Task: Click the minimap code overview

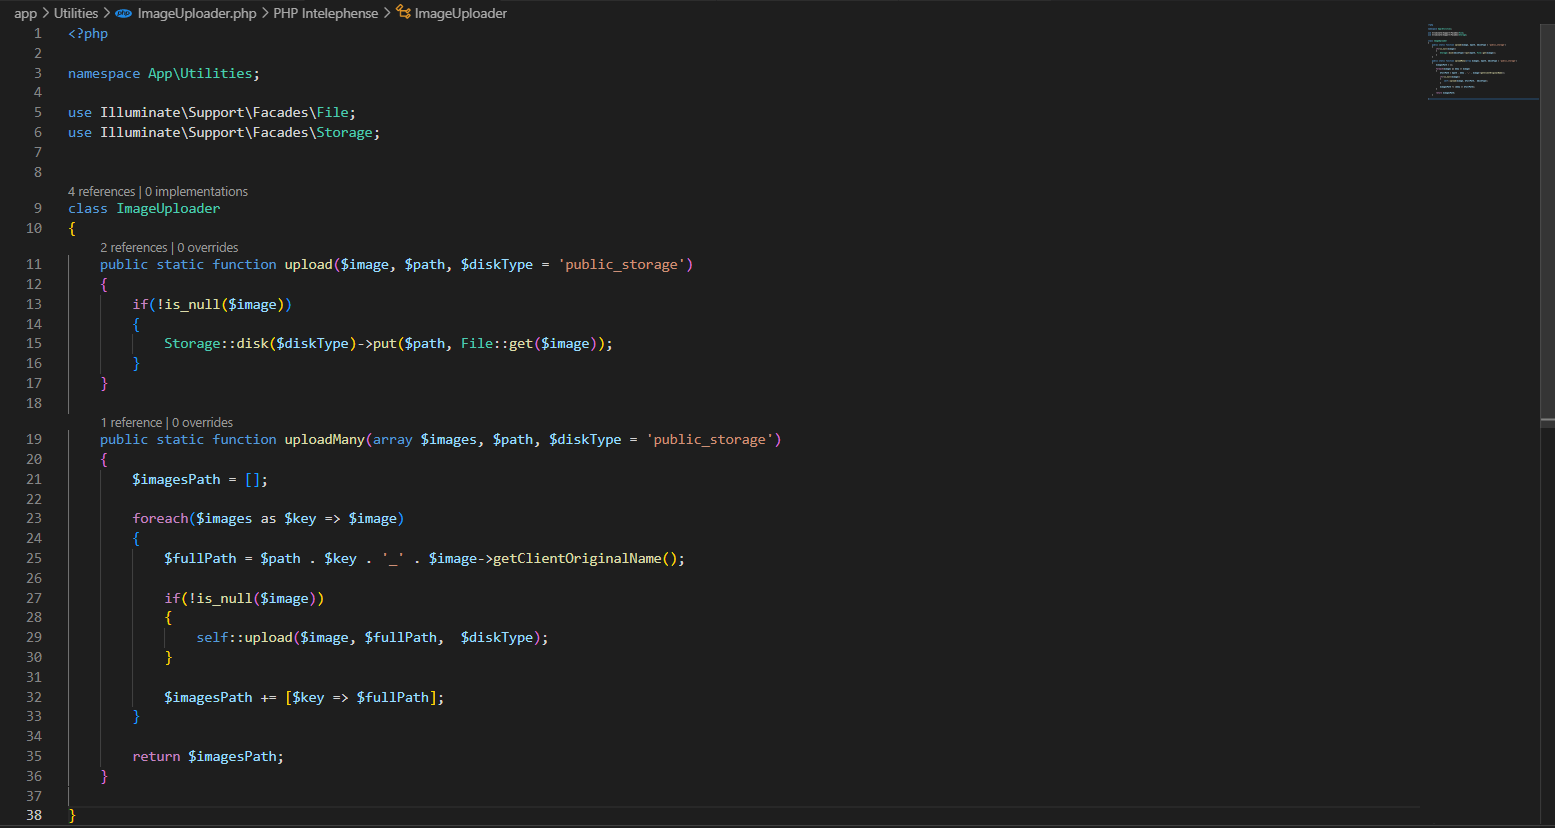Action: point(1482,62)
